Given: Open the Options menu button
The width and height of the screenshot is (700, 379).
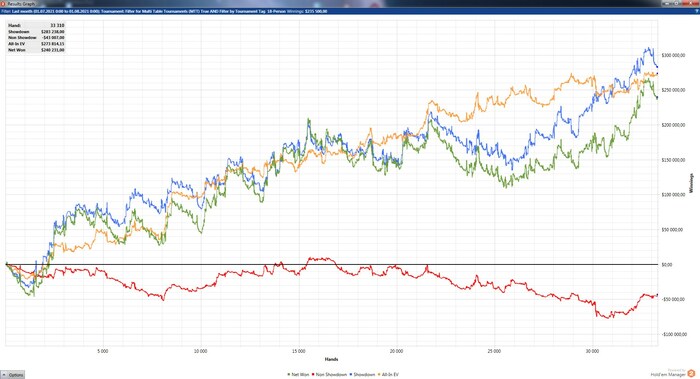Looking at the screenshot, I should [12, 375].
